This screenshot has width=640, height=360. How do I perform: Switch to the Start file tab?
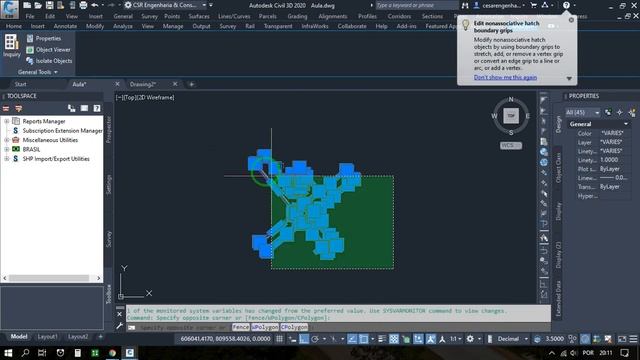(x=20, y=84)
